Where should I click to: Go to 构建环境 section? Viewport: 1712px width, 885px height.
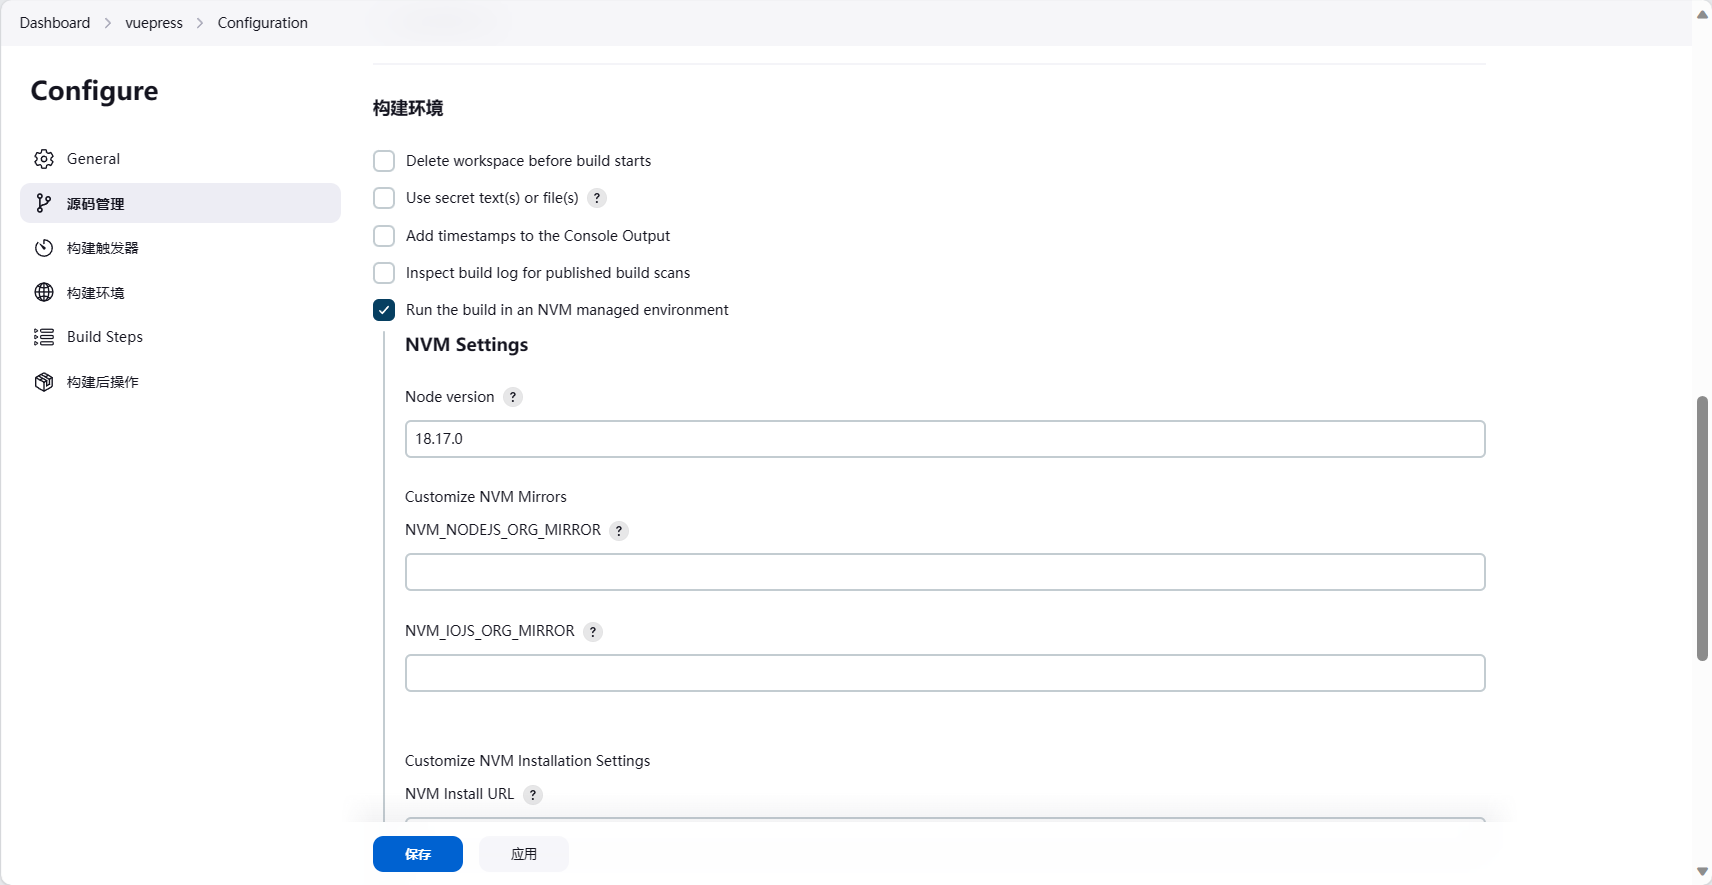tap(180, 292)
